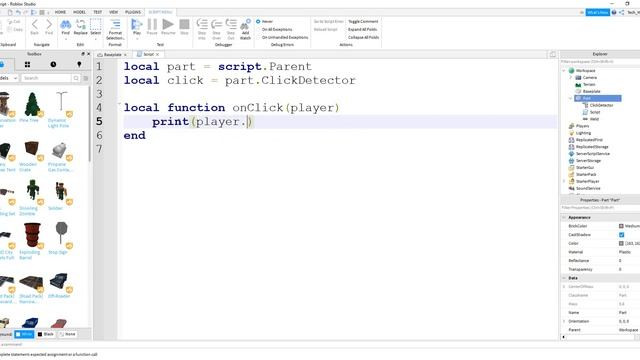Expand the Orientation property
640x360 pixels.
click(564, 321)
